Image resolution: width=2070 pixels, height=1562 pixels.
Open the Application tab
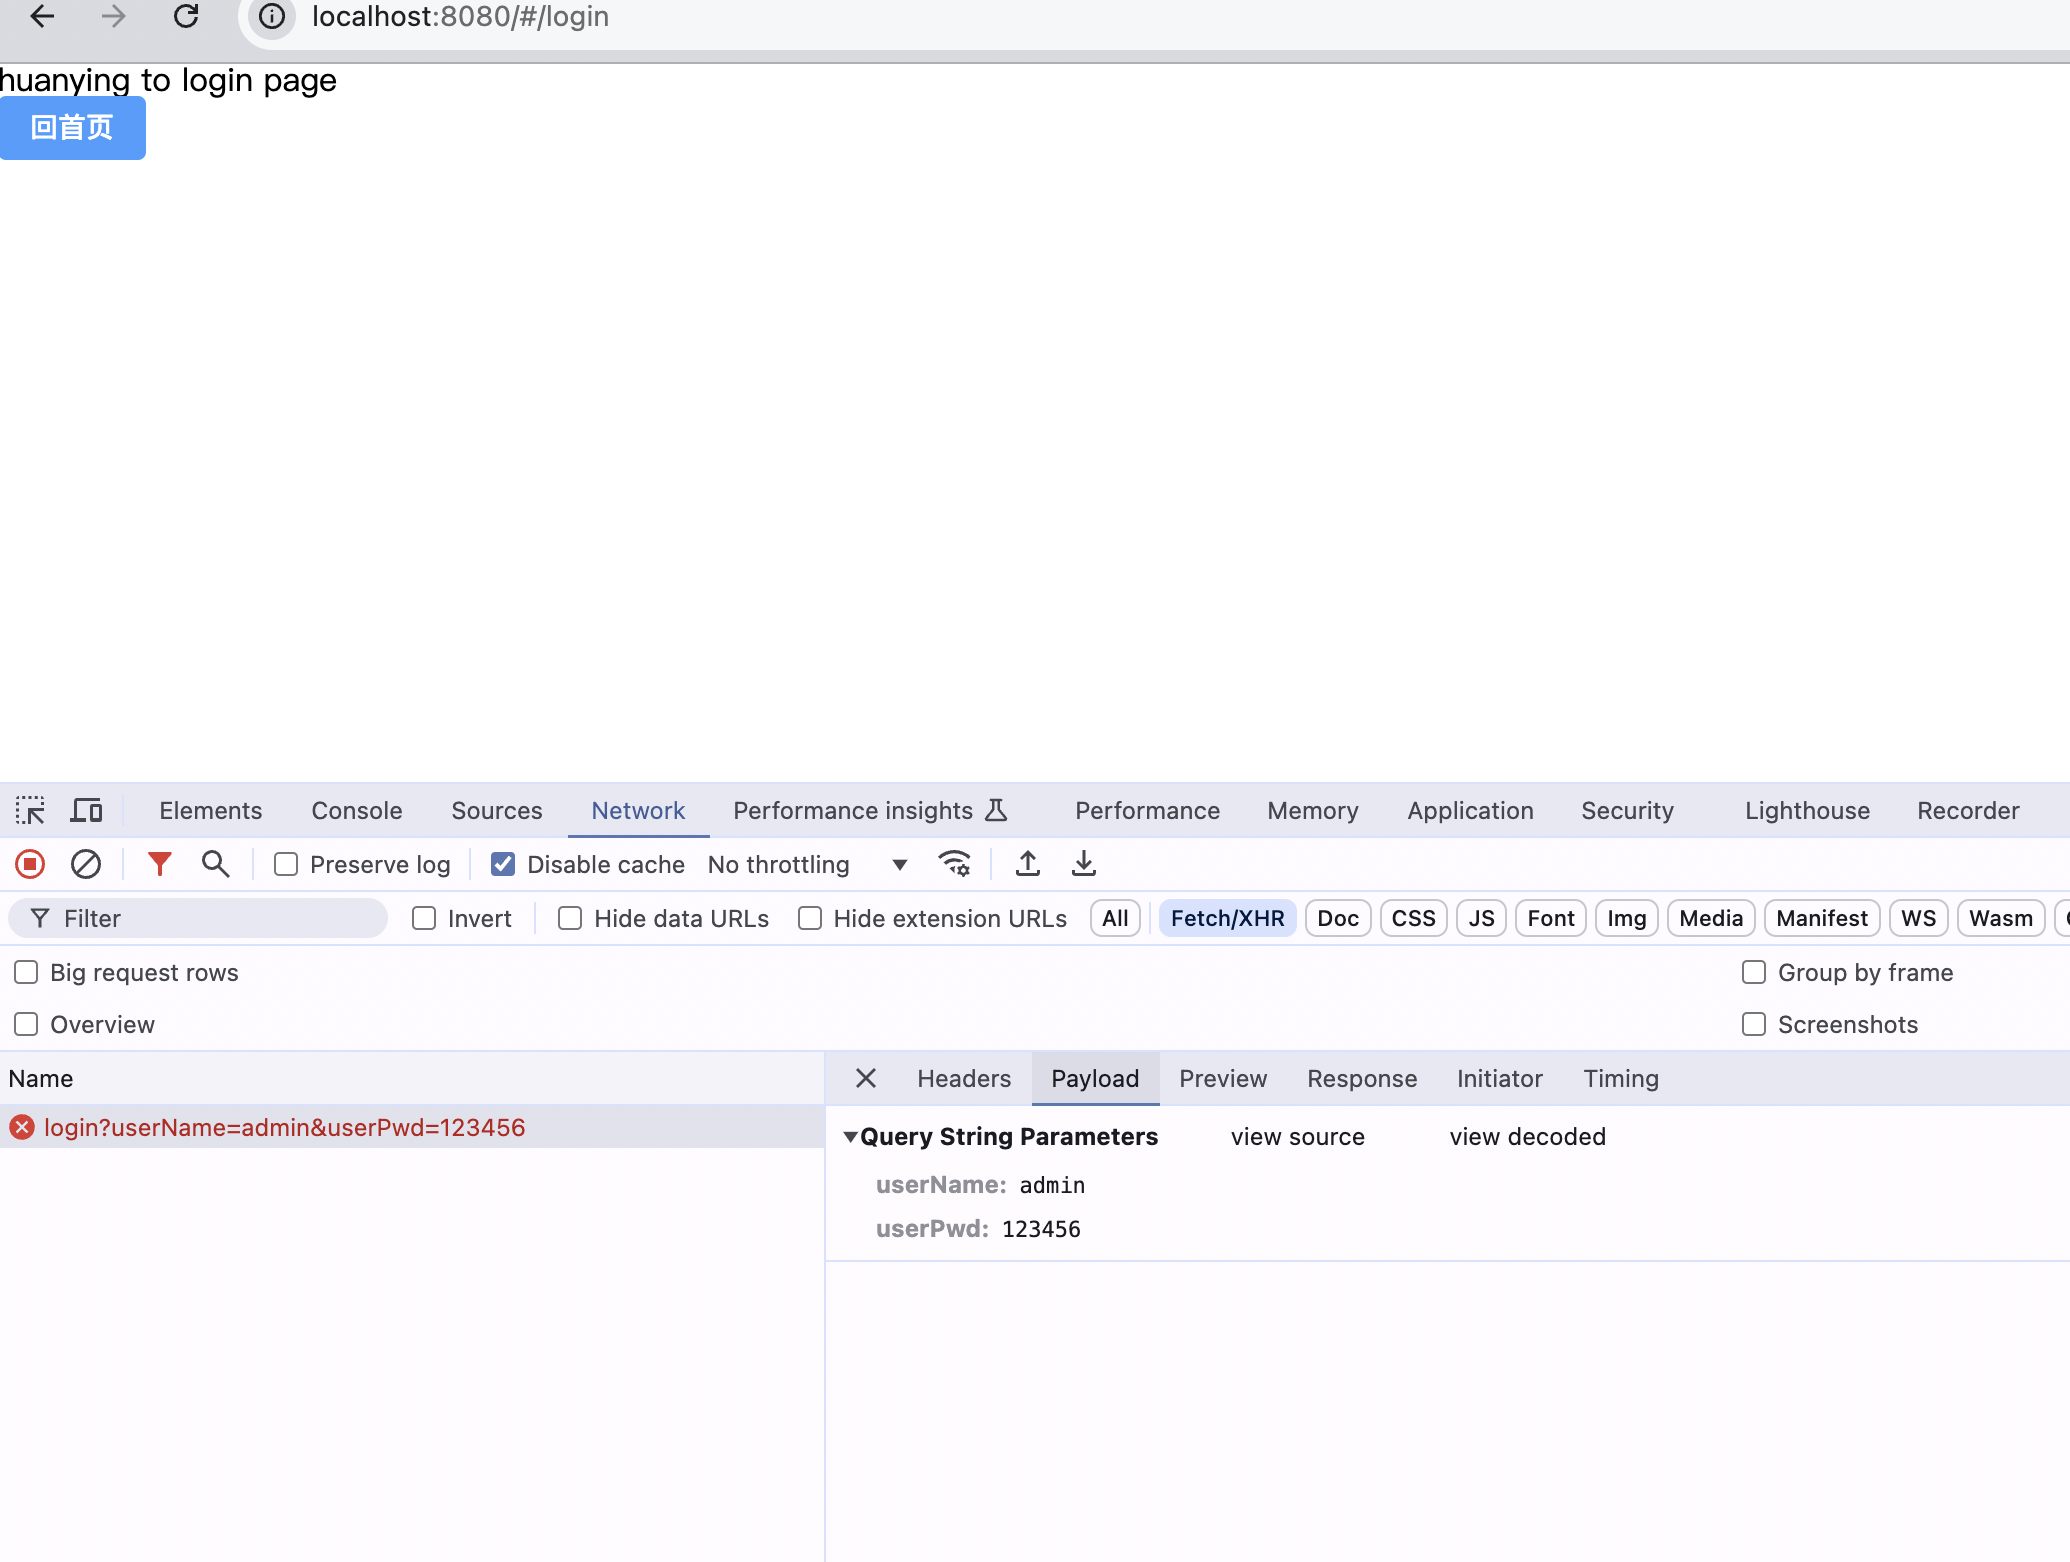(x=1471, y=810)
